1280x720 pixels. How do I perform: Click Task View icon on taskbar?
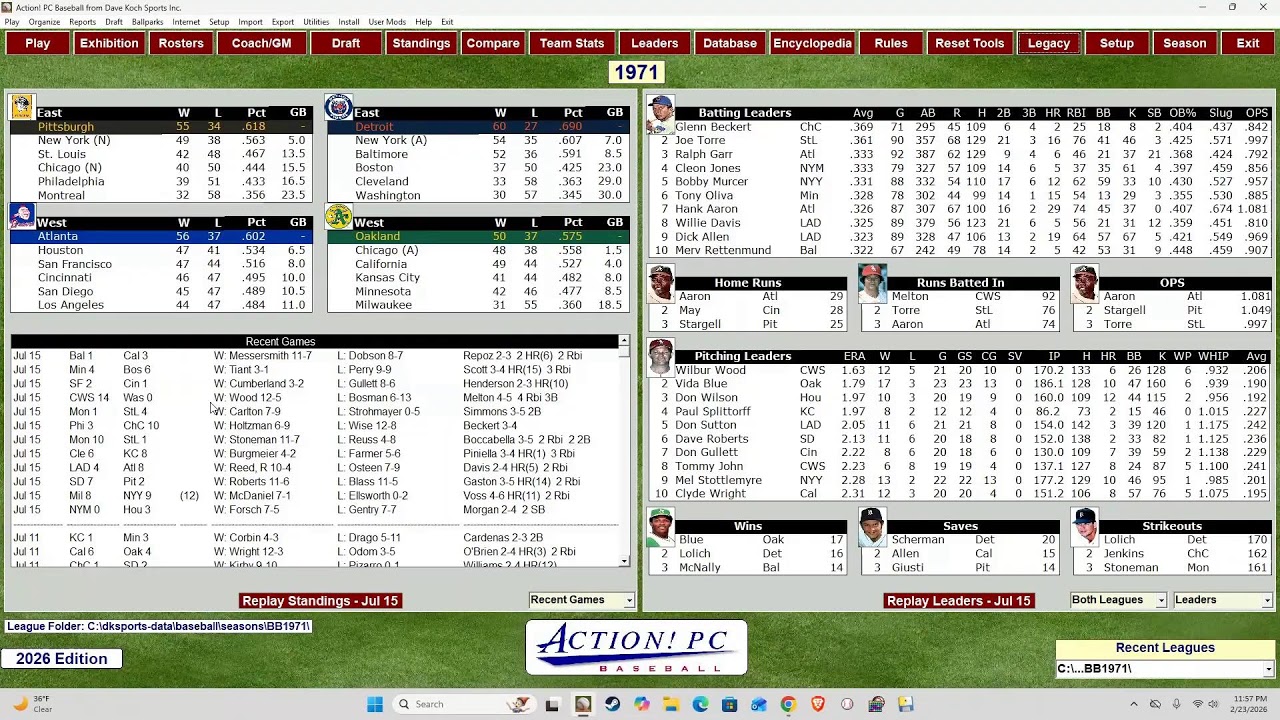tap(552, 704)
